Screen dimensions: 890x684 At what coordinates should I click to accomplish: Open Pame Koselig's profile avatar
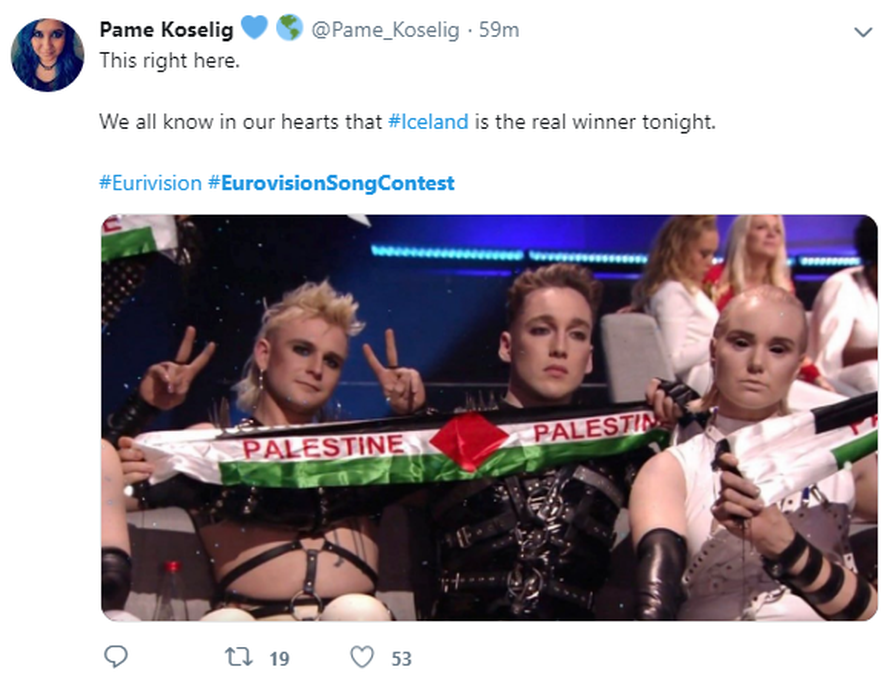[x=47, y=54]
